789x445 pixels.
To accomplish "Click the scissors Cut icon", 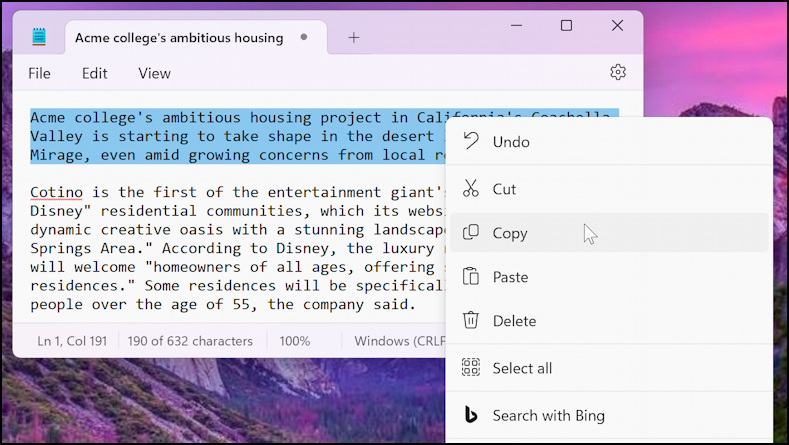I will tap(471, 189).
